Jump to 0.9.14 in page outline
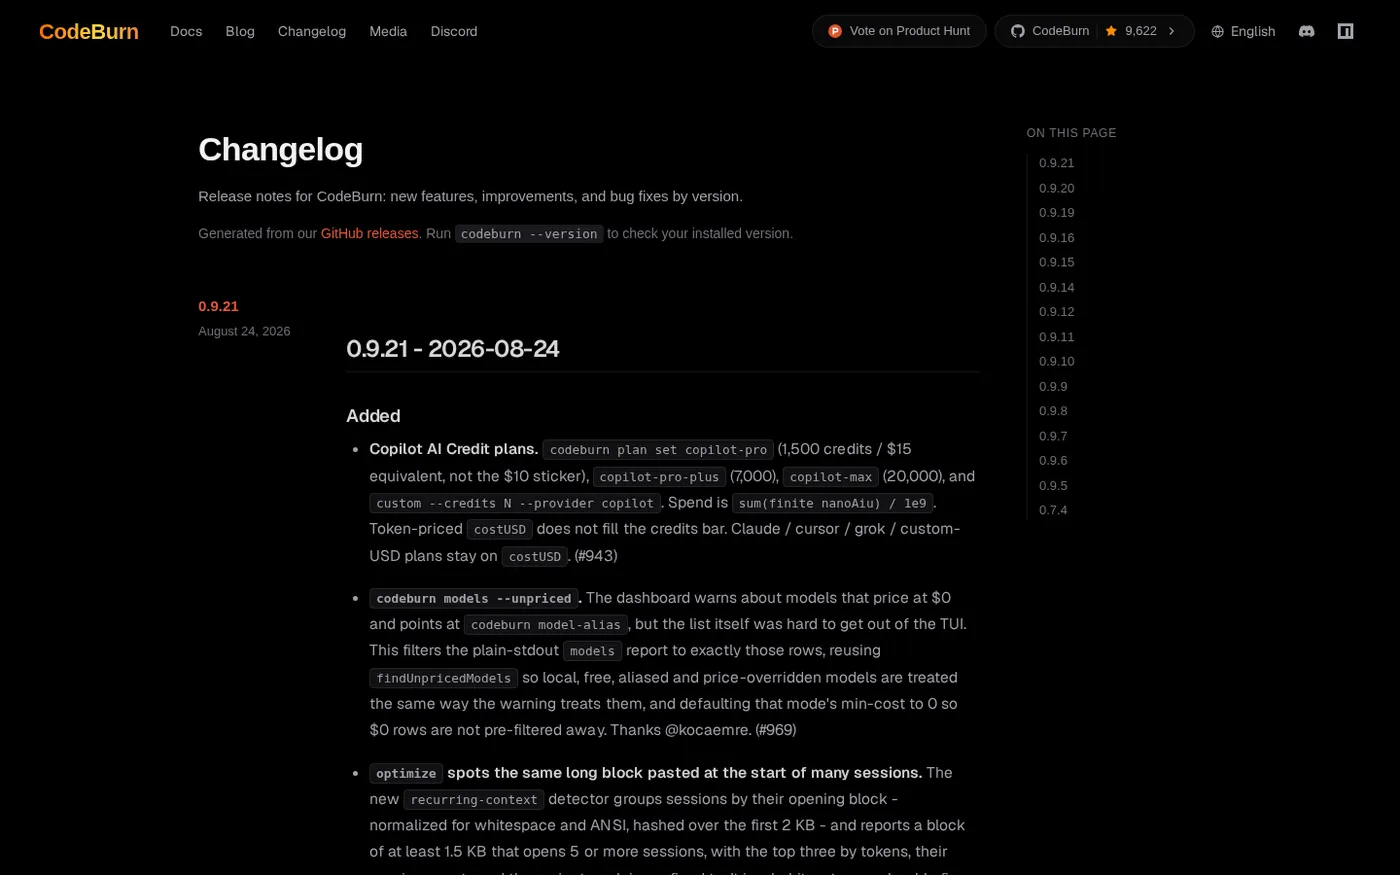 (1056, 287)
